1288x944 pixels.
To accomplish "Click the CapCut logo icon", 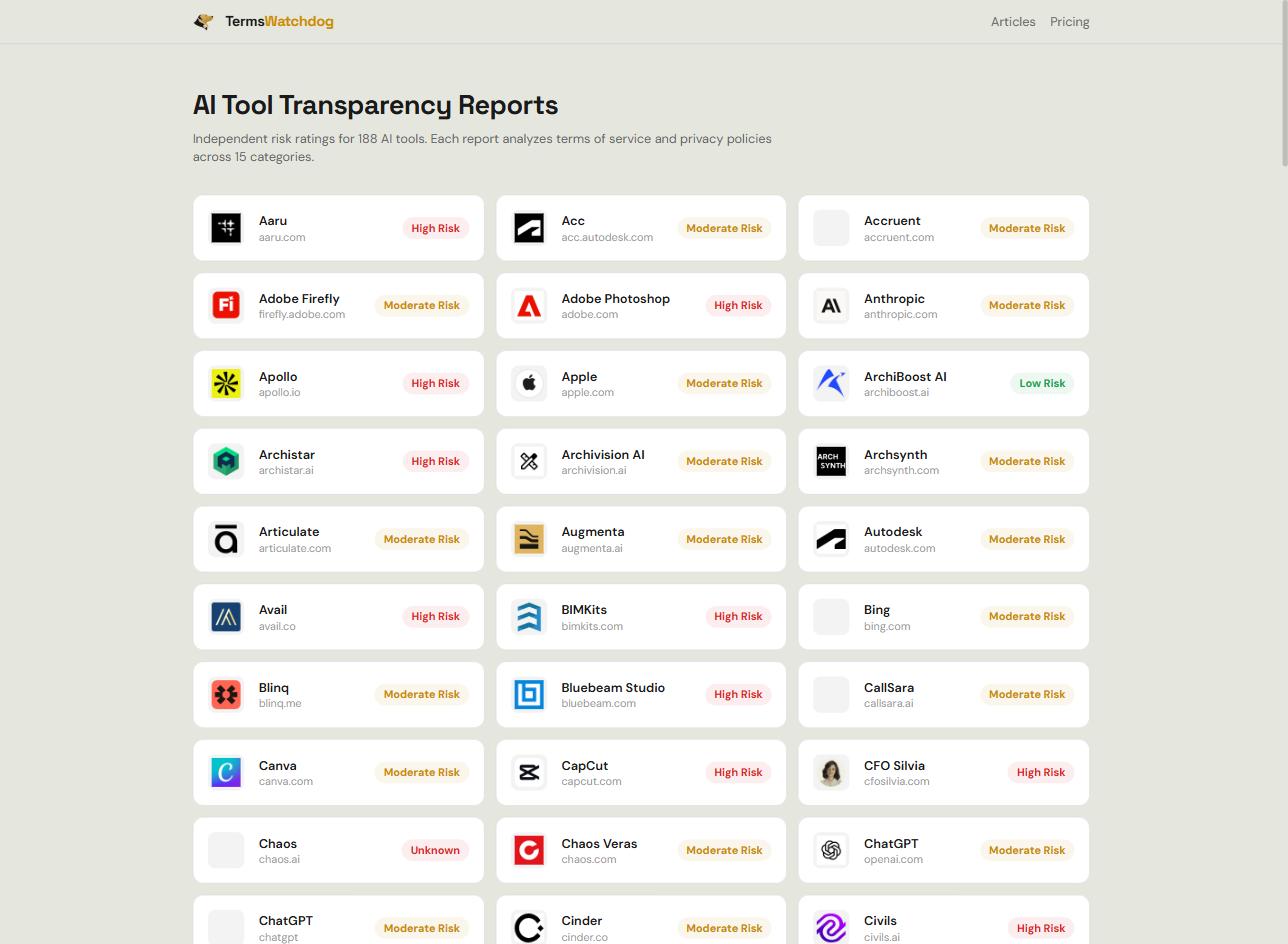I will (x=529, y=772).
